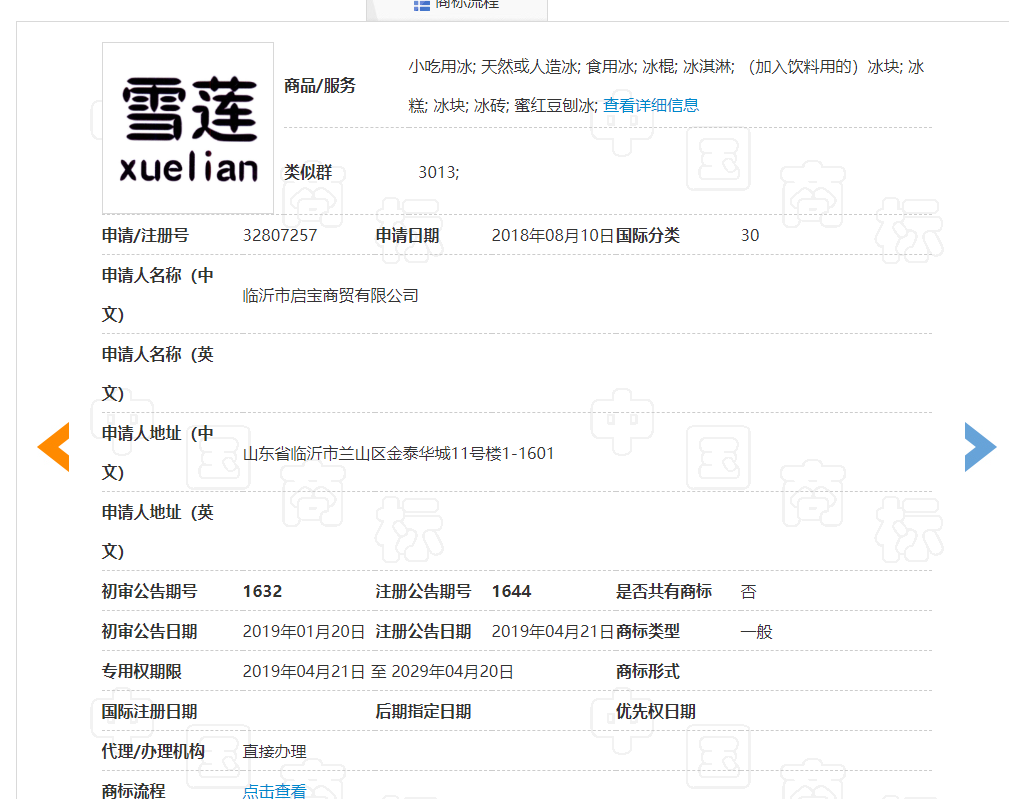Click the 2019年01月20日 preliminary announcement date

point(304,632)
